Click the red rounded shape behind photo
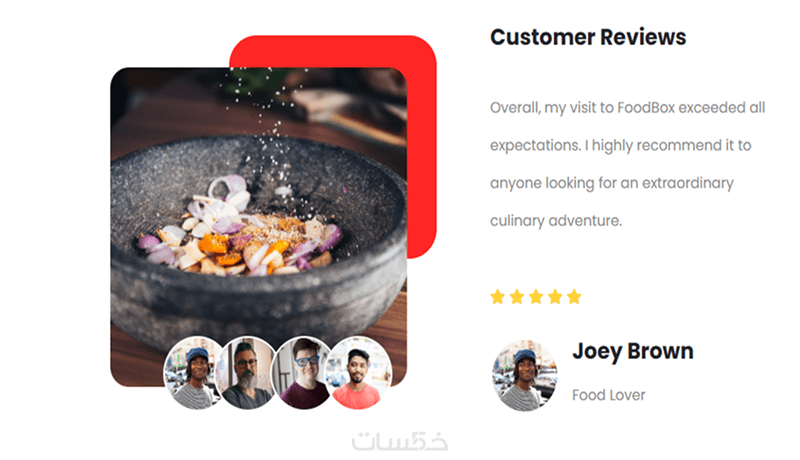Viewport: 800px width, 460px height. click(x=421, y=148)
